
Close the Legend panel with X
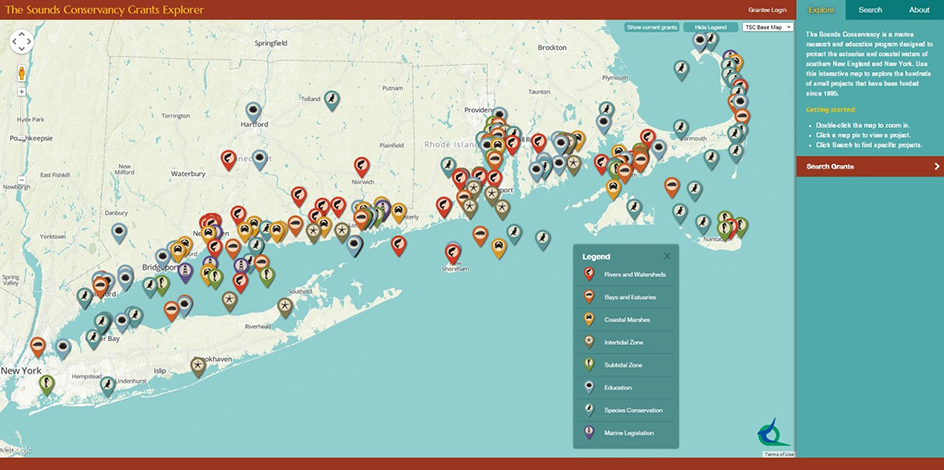(x=667, y=256)
